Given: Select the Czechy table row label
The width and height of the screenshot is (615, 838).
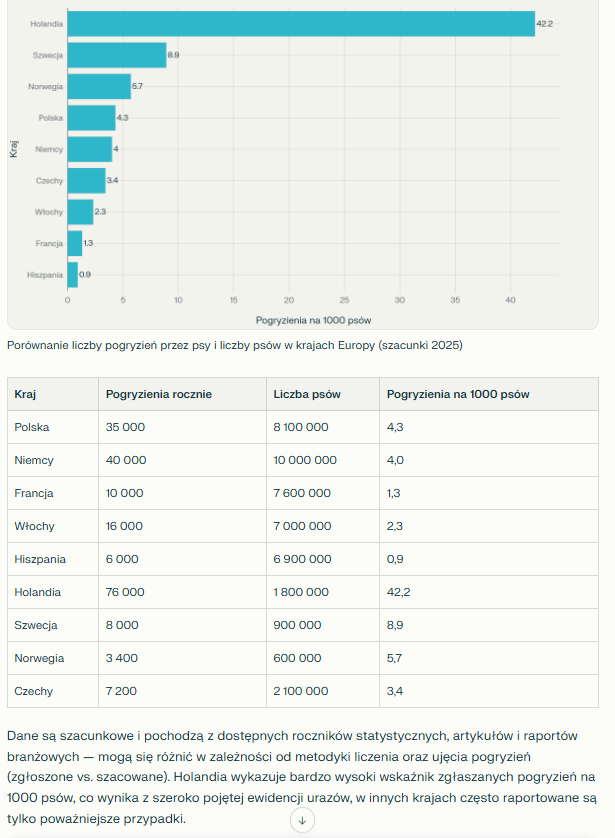Looking at the screenshot, I should coord(33,691).
